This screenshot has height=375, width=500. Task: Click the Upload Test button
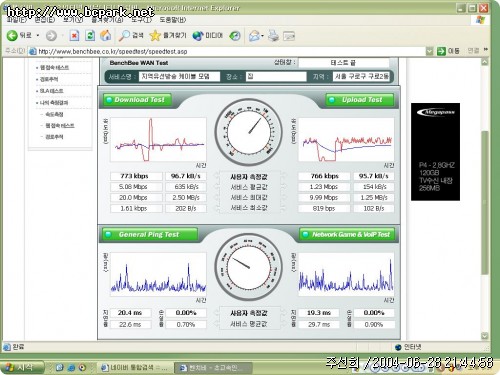(360, 100)
